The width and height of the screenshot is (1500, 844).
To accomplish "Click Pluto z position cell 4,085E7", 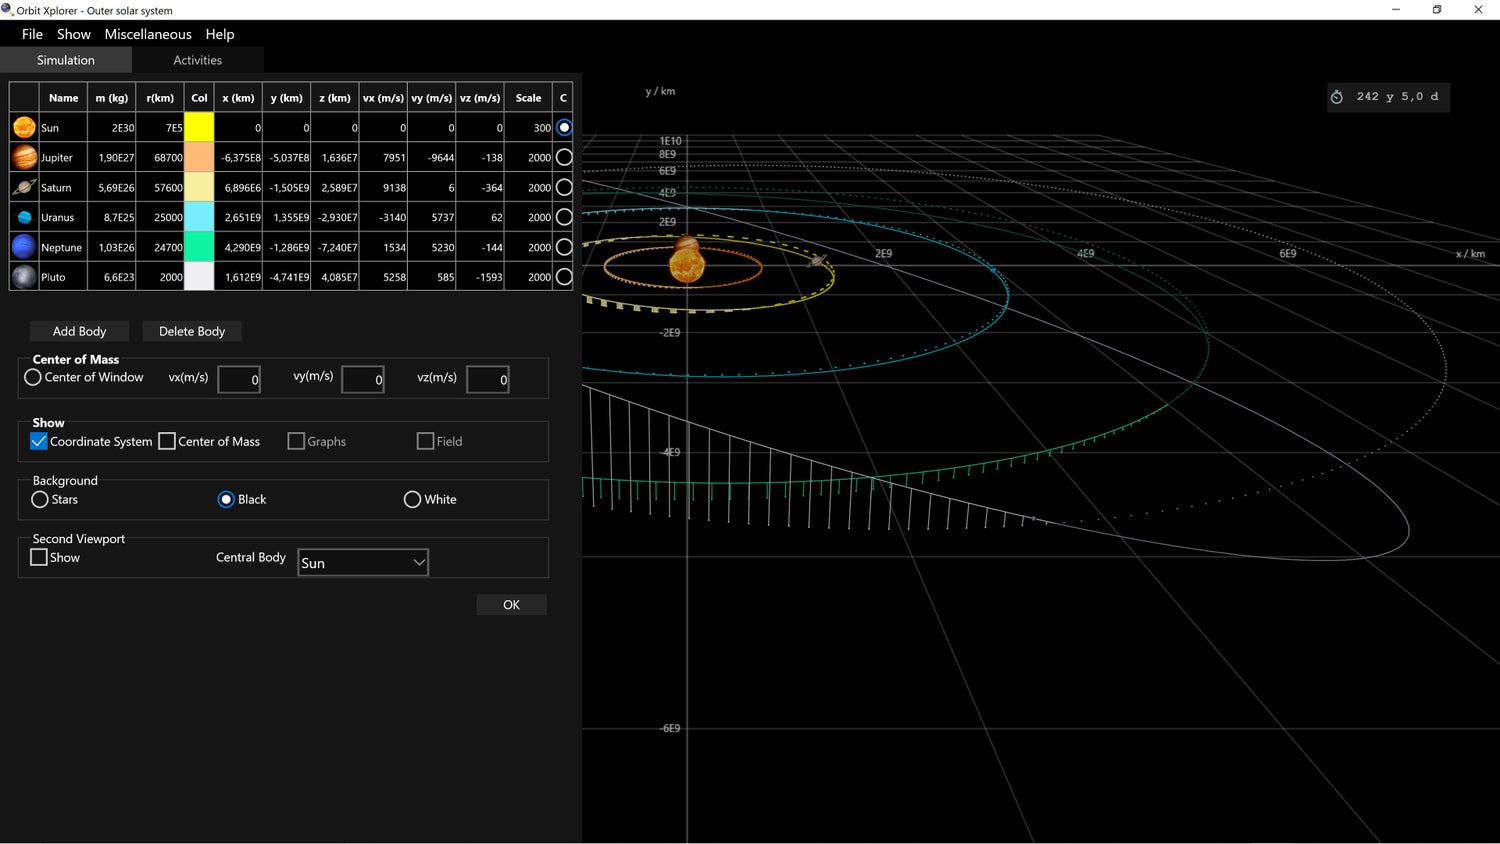I will pyautogui.click(x=335, y=277).
